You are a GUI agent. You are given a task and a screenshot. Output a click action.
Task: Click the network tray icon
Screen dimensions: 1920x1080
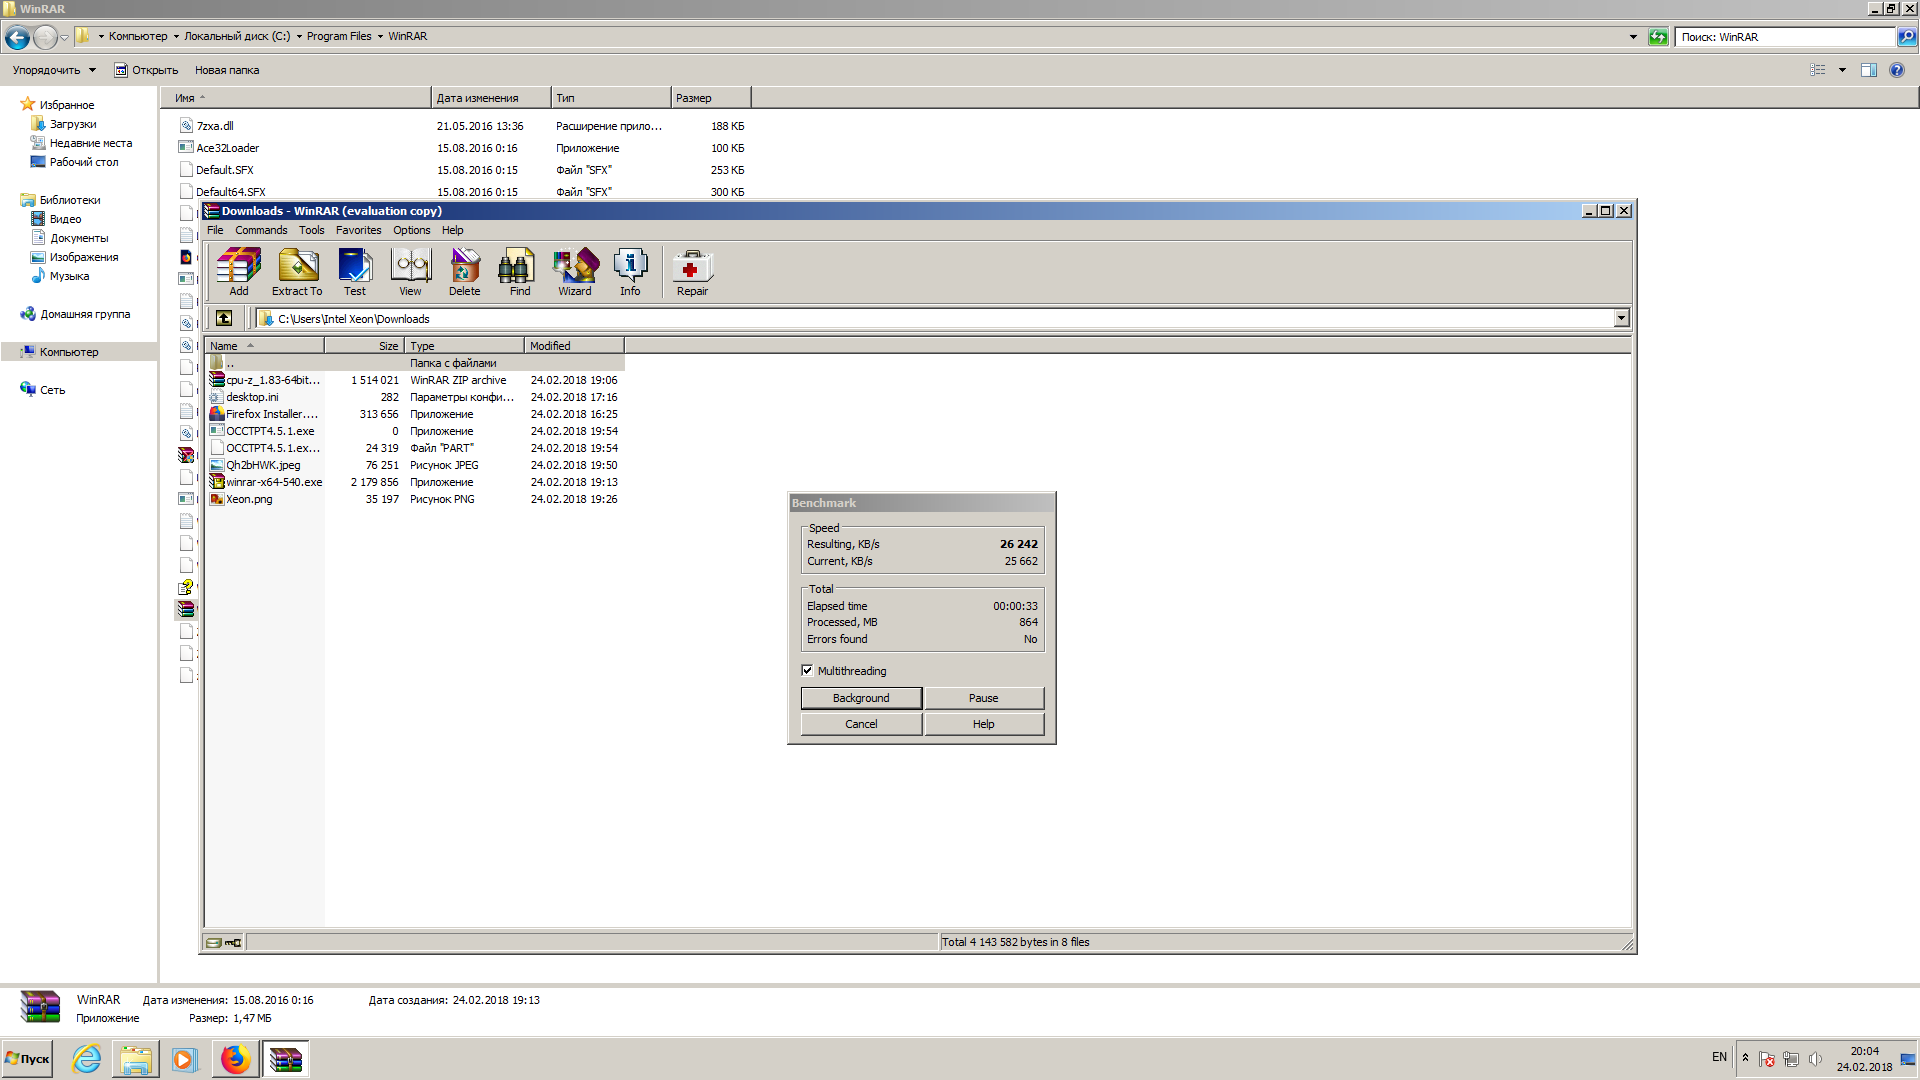click(1791, 1059)
